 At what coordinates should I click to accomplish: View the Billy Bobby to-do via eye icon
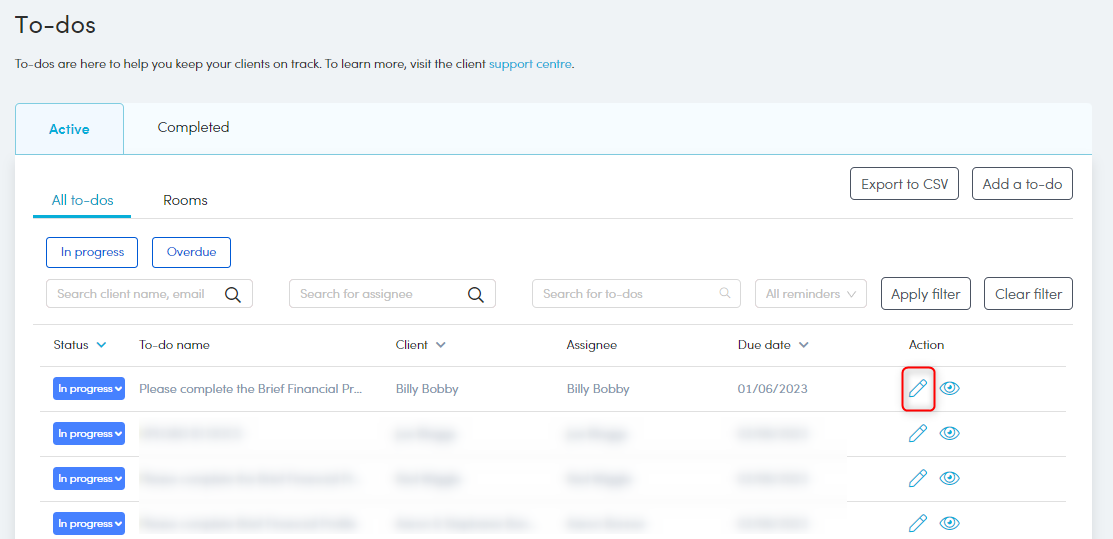[949, 388]
